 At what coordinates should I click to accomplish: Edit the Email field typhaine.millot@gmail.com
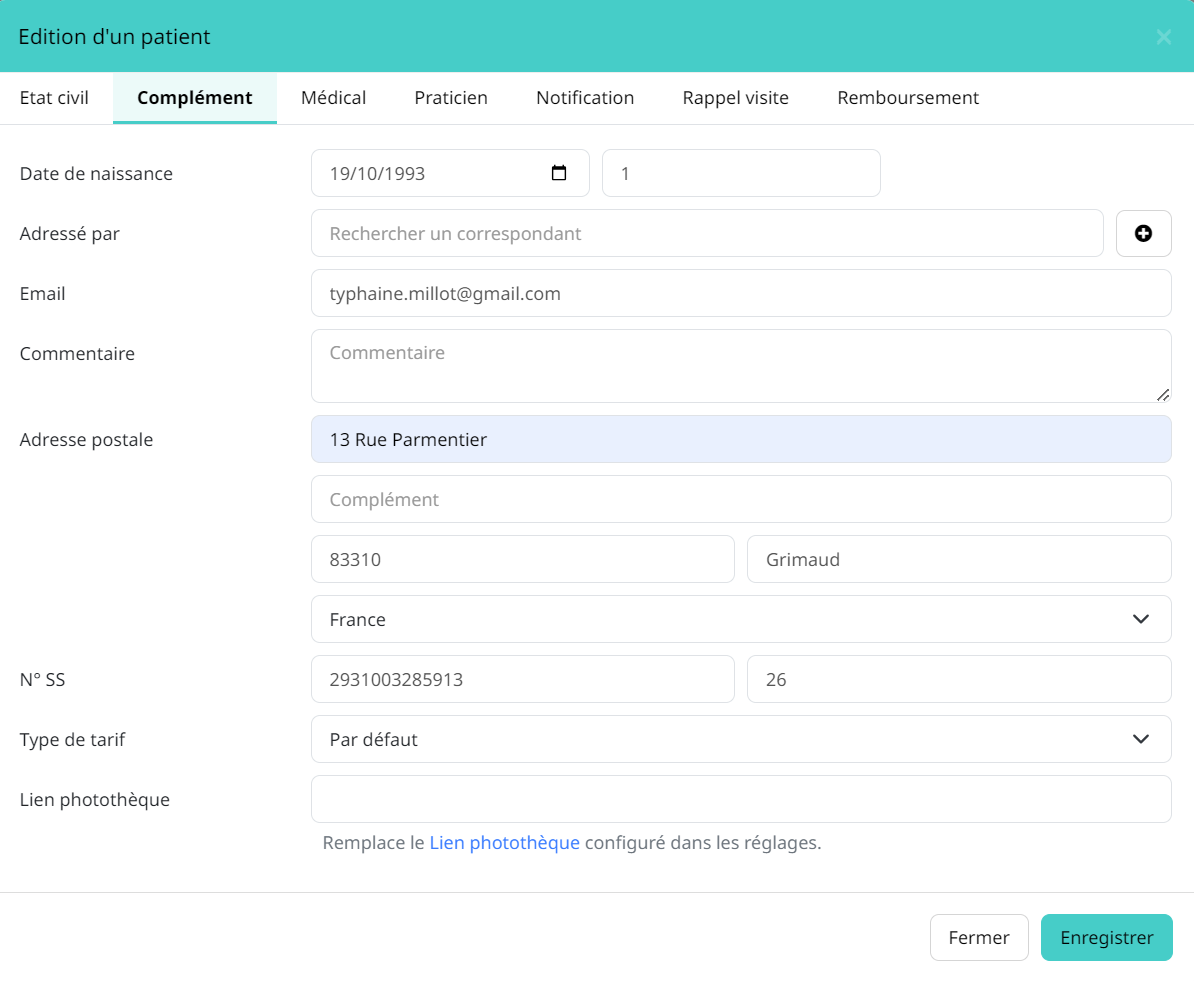pos(741,293)
